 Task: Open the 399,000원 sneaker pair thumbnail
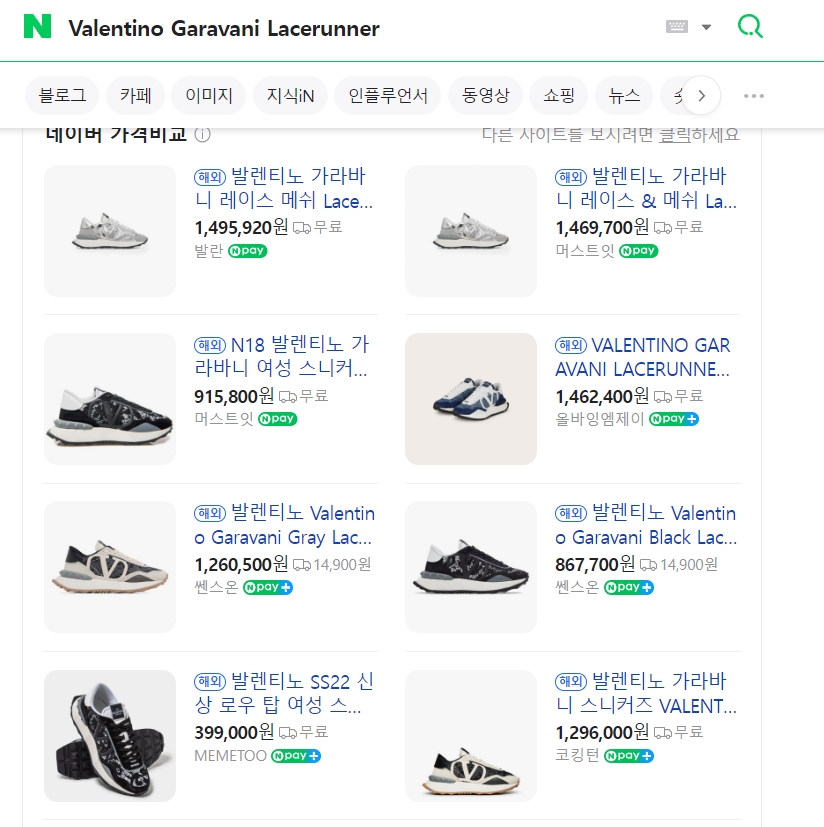[110, 735]
